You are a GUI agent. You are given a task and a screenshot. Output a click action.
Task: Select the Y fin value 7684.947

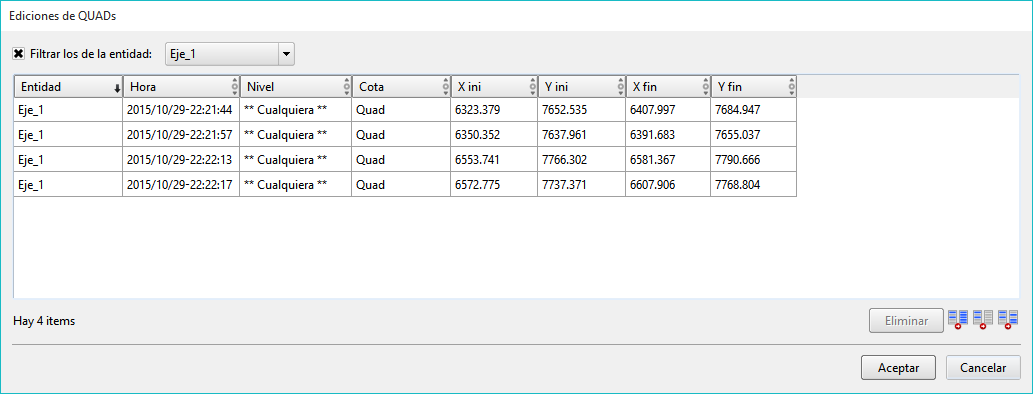(754, 110)
